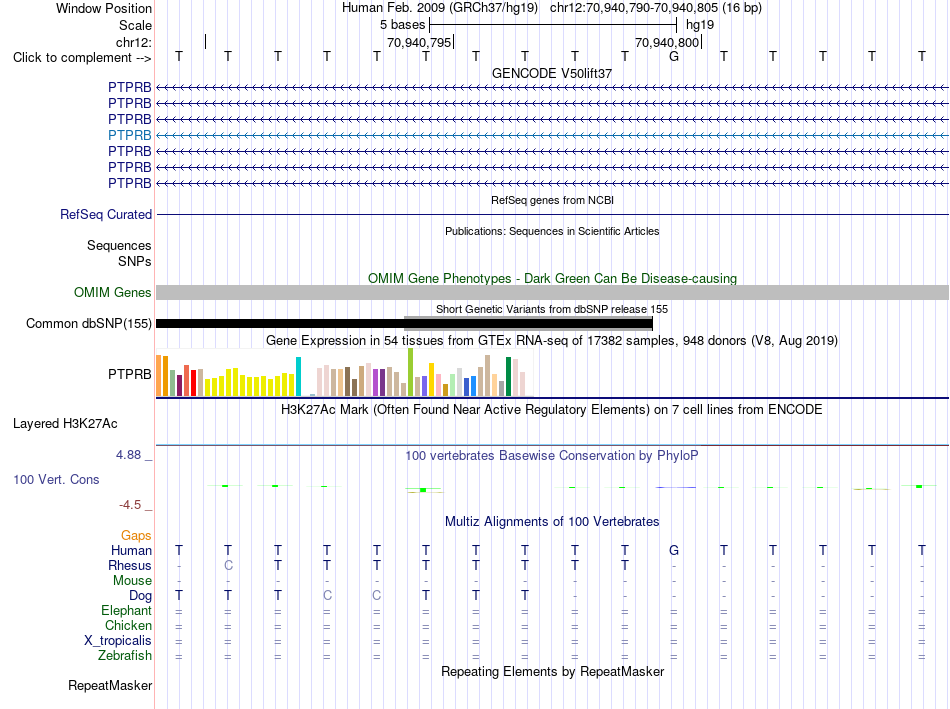
Task: Click the dark green GTEx expression bar
Action: click(508, 376)
